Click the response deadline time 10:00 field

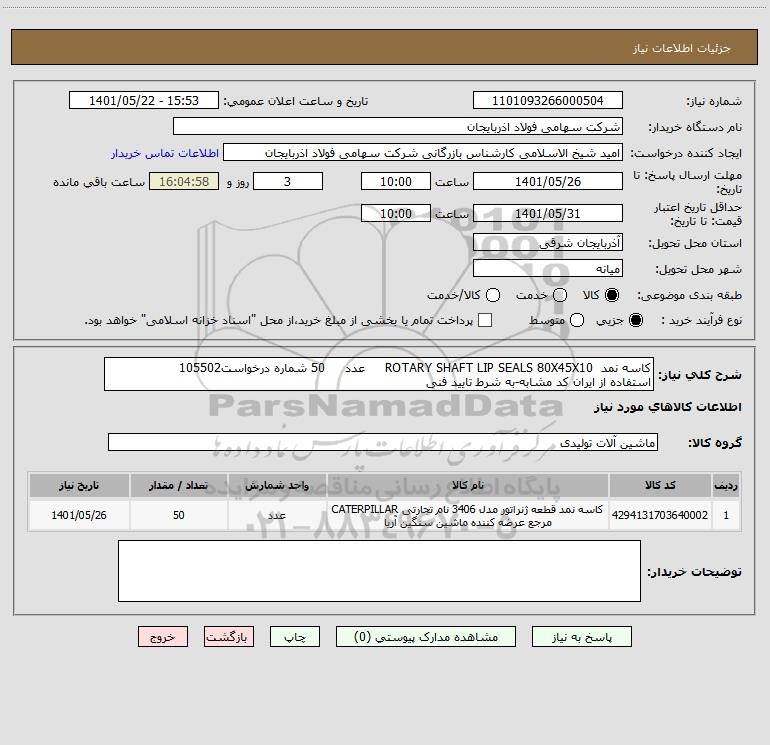coord(396,181)
